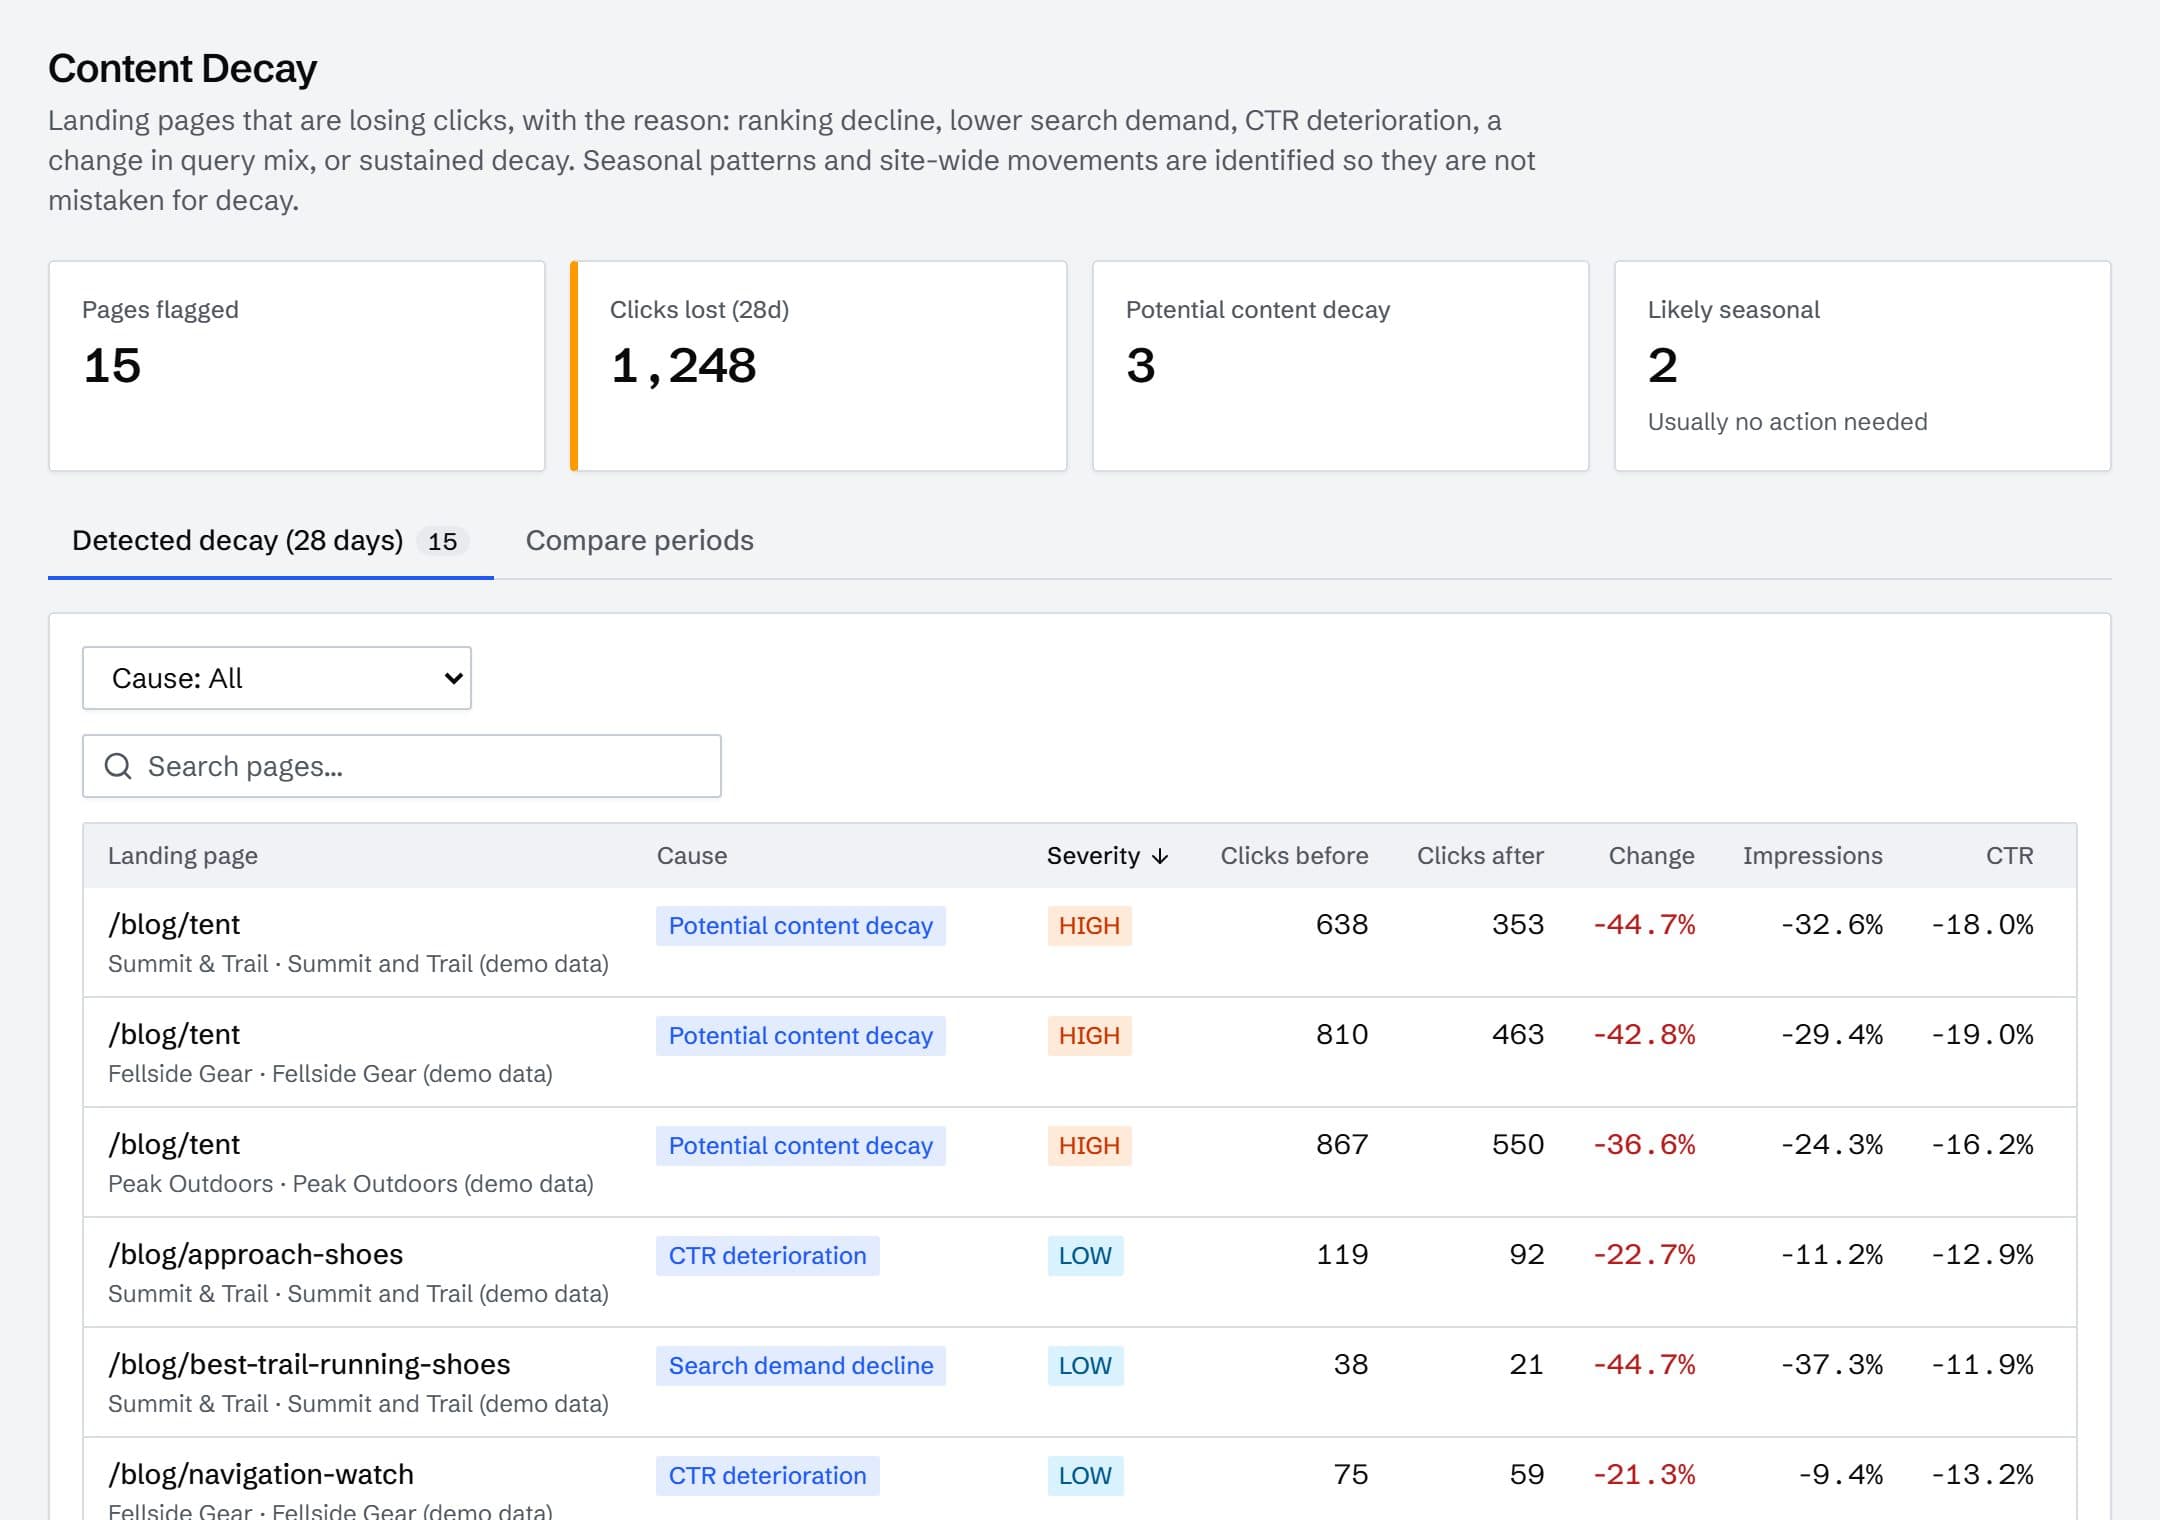Click the 15 count badge on Detected decay tab
Viewport: 2160px width, 1520px height.
[x=443, y=541]
